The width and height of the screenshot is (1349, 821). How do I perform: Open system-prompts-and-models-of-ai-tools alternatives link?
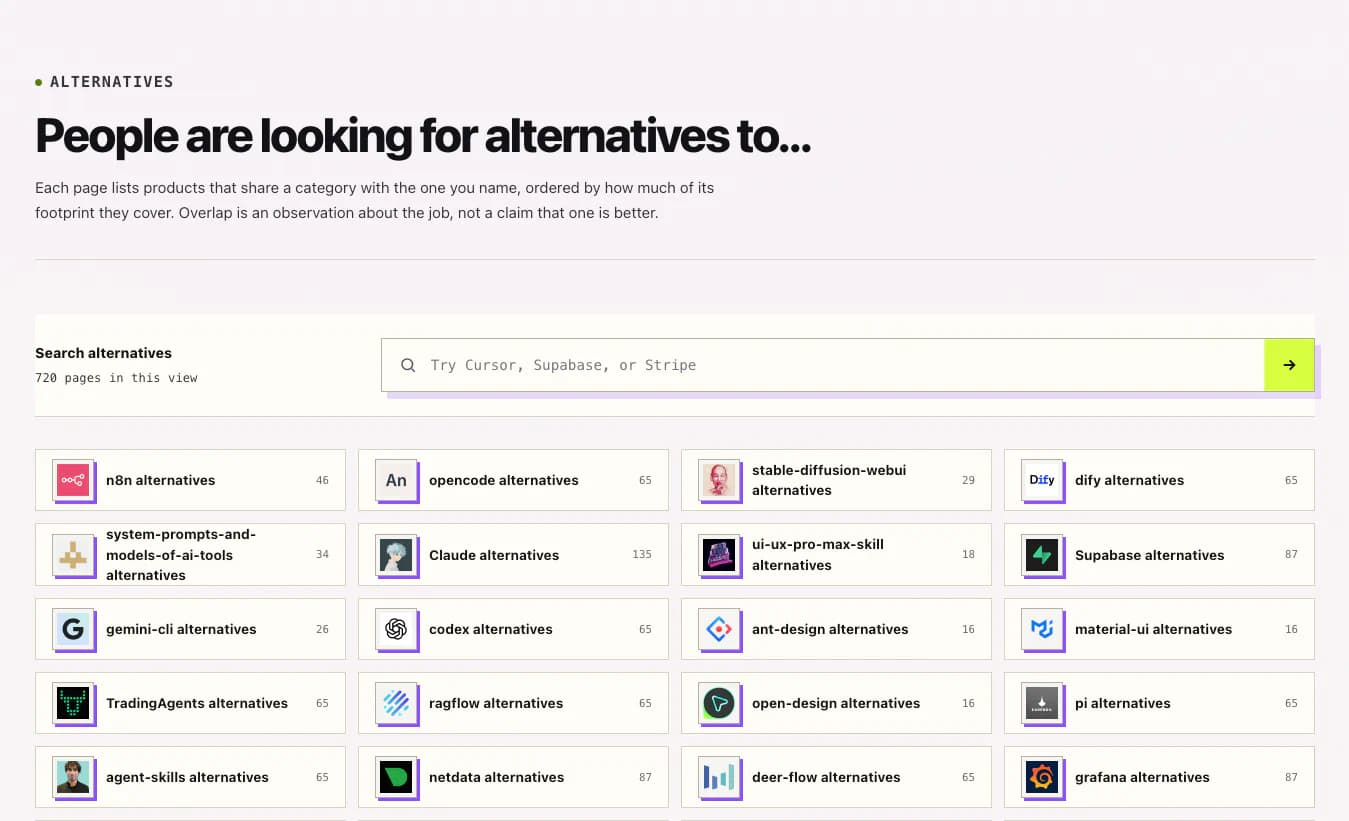click(x=190, y=555)
